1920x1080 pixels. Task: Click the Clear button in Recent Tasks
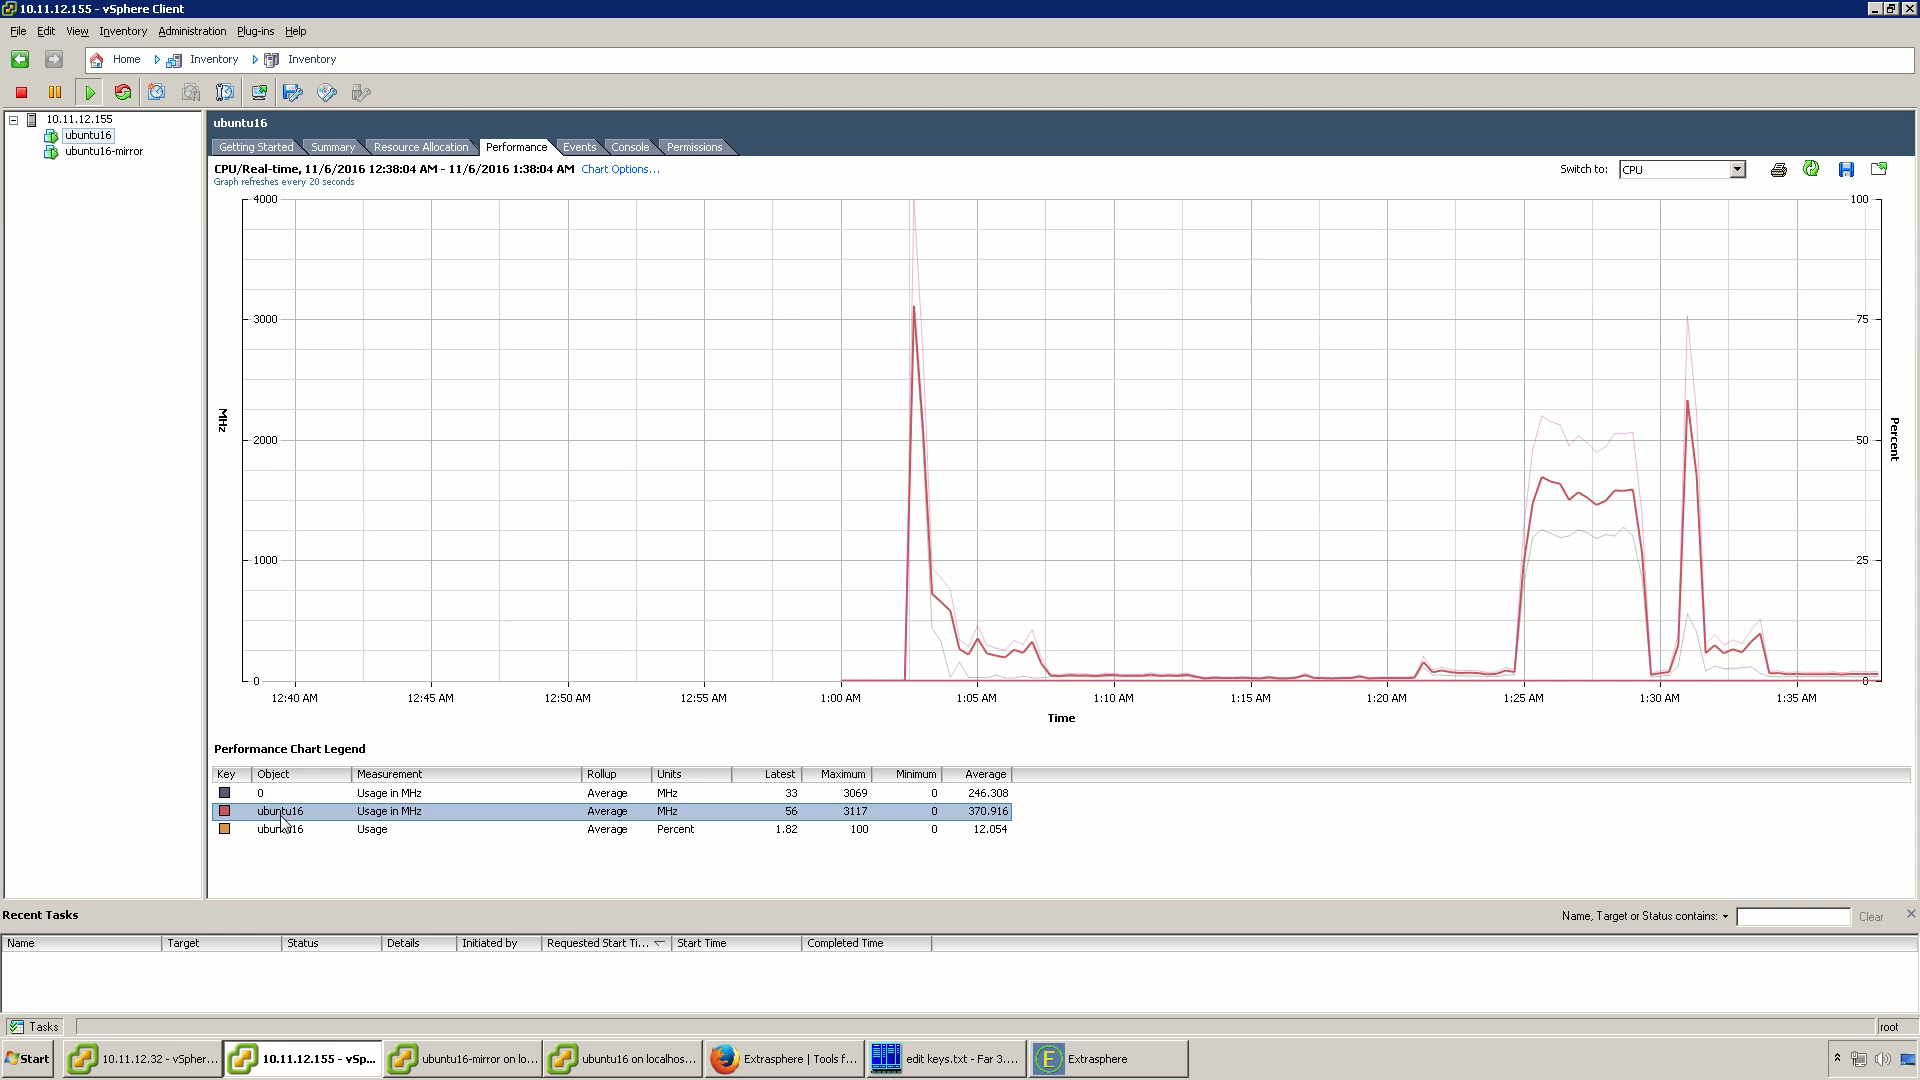point(1870,917)
